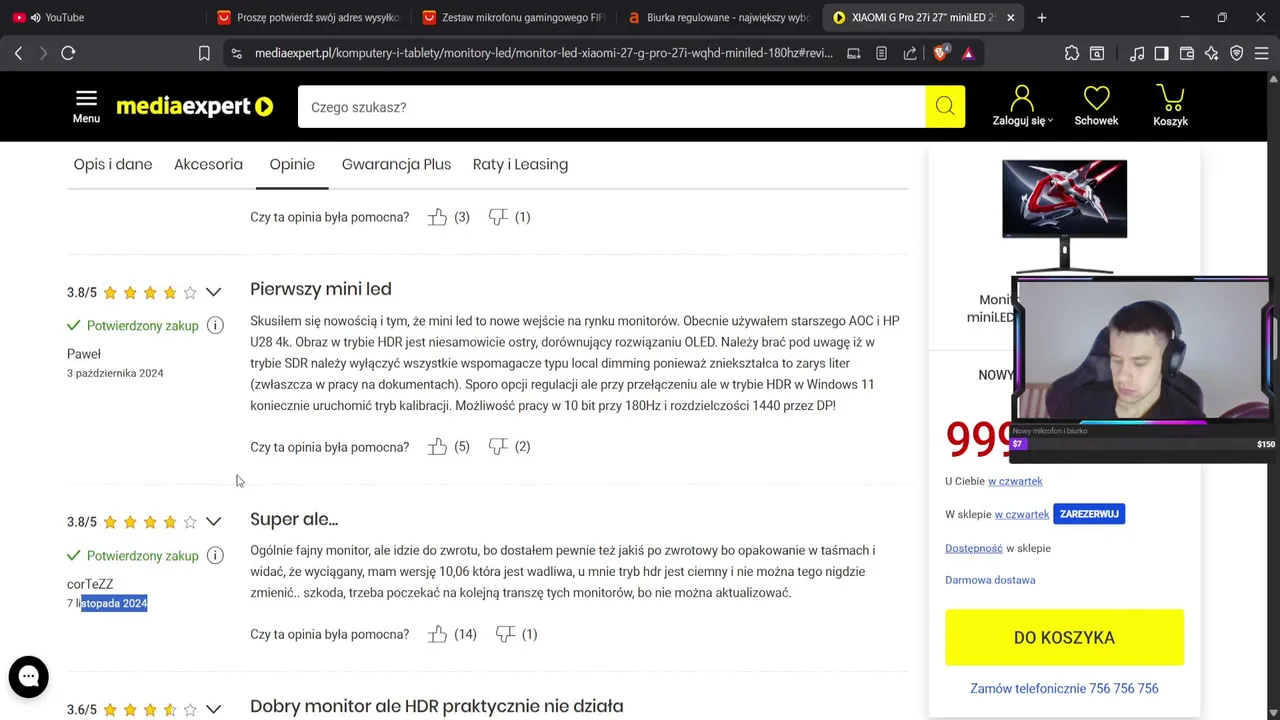This screenshot has width=1280, height=720.
Task: Open the mediaexpert Menu hamburger
Action: click(x=86, y=106)
